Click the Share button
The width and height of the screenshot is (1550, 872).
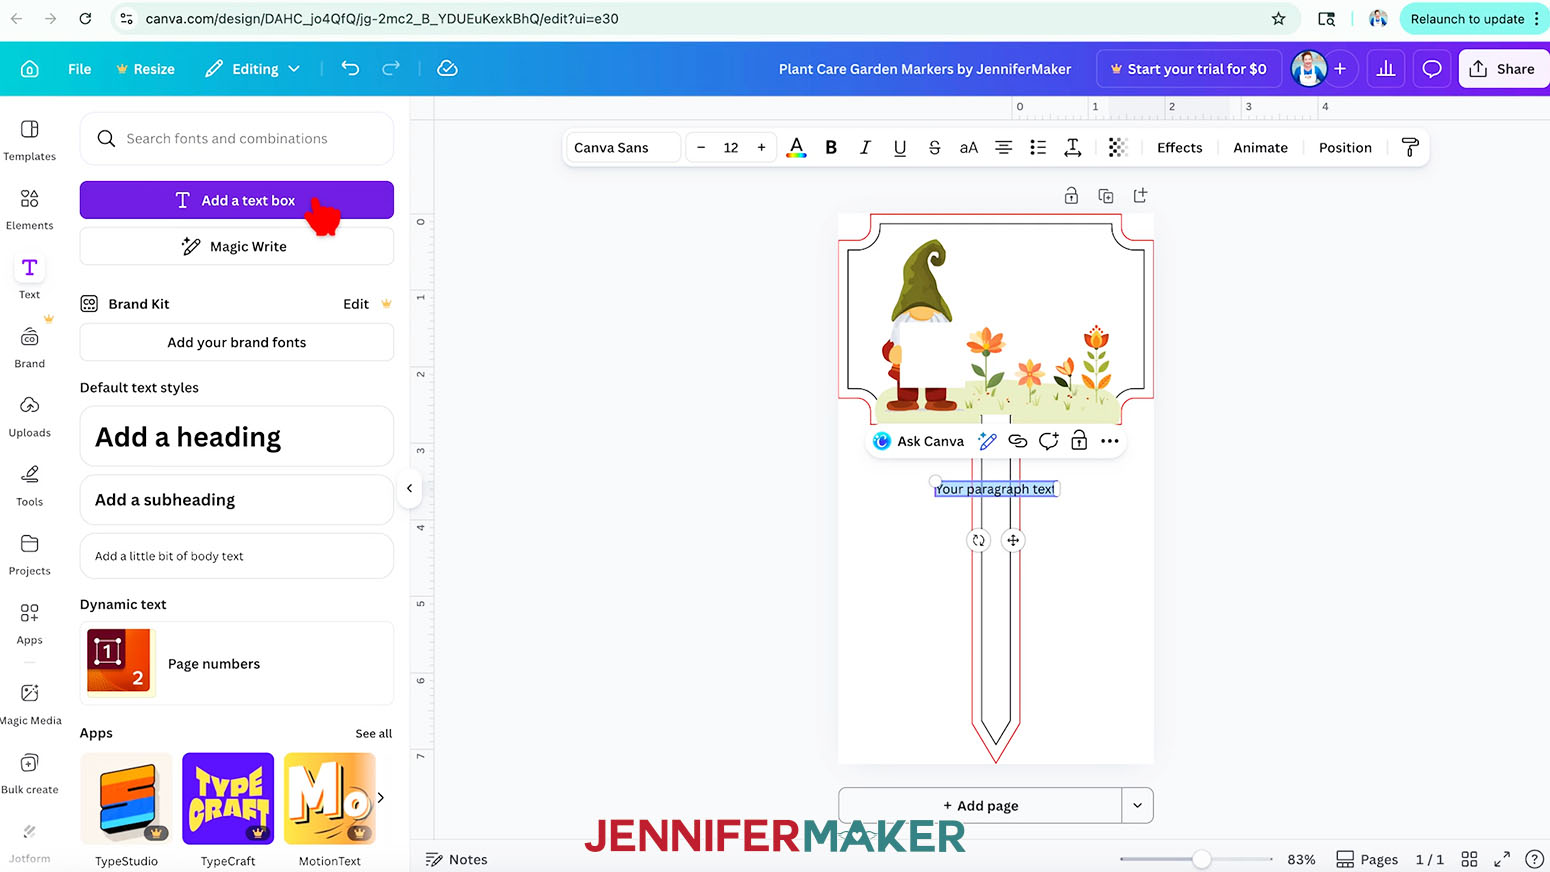(1503, 69)
